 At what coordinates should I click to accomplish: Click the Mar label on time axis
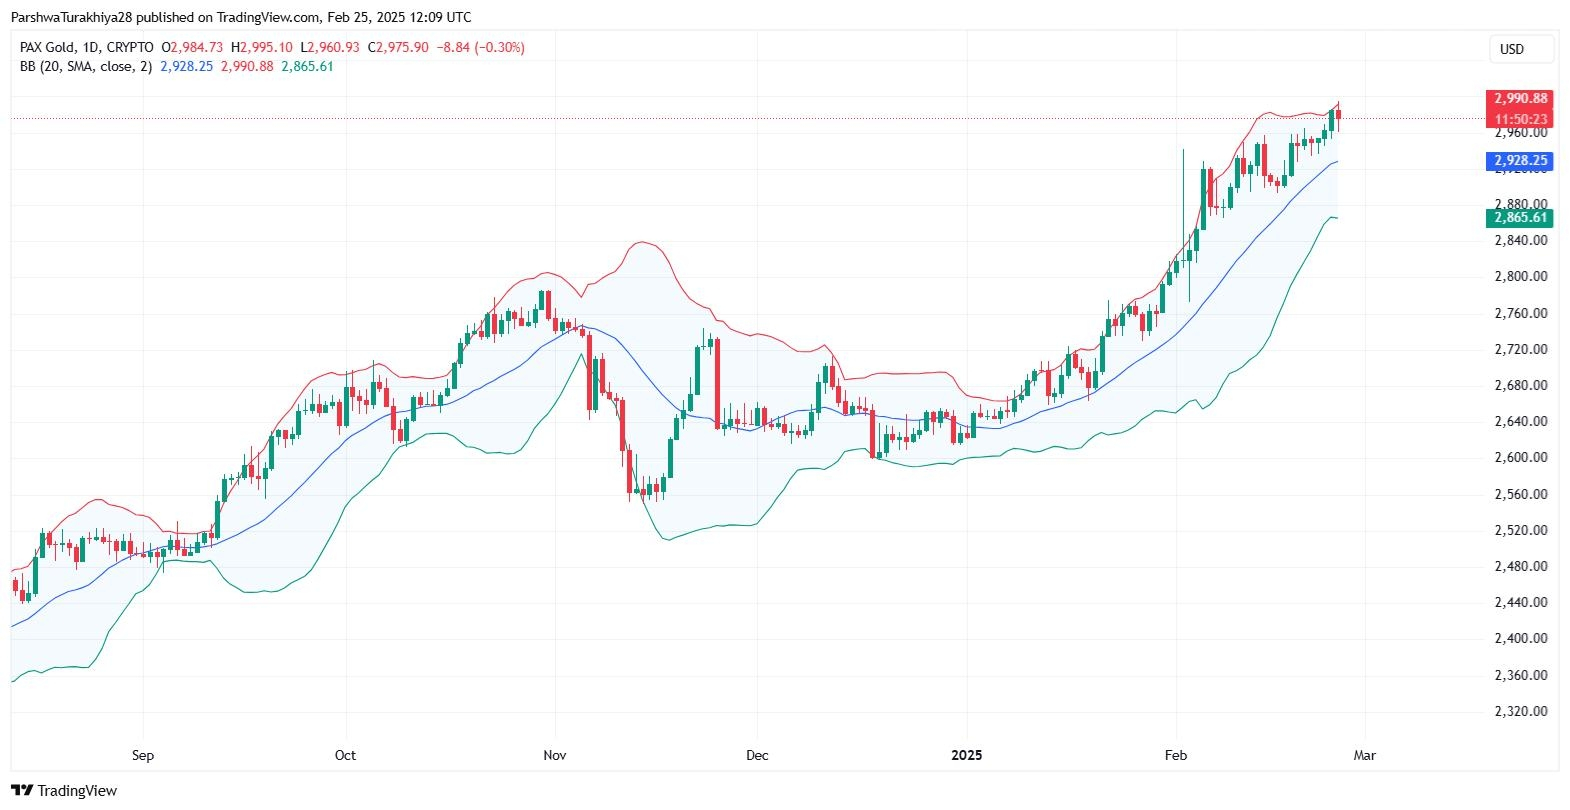tap(1364, 755)
